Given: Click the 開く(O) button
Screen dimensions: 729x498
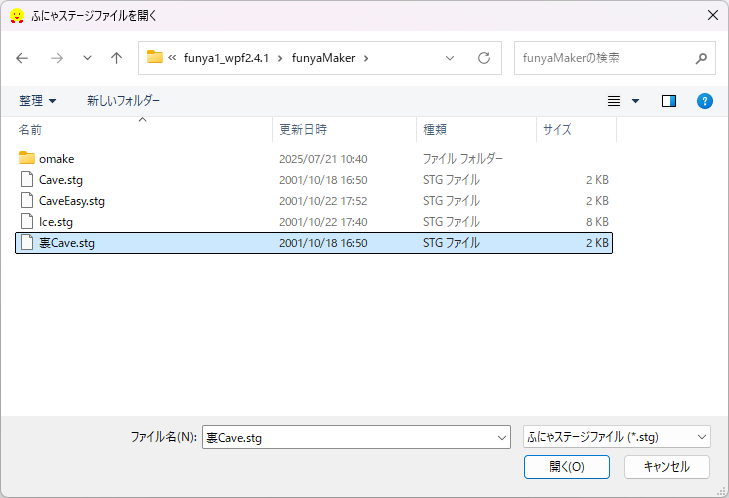Looking at the screenshot, I should click(x=567, y=466).
